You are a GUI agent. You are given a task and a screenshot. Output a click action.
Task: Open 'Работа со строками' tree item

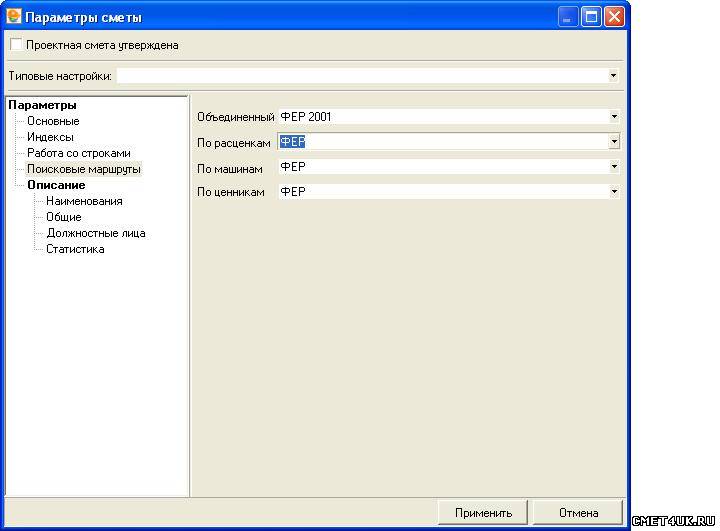[x=79, y=153]
